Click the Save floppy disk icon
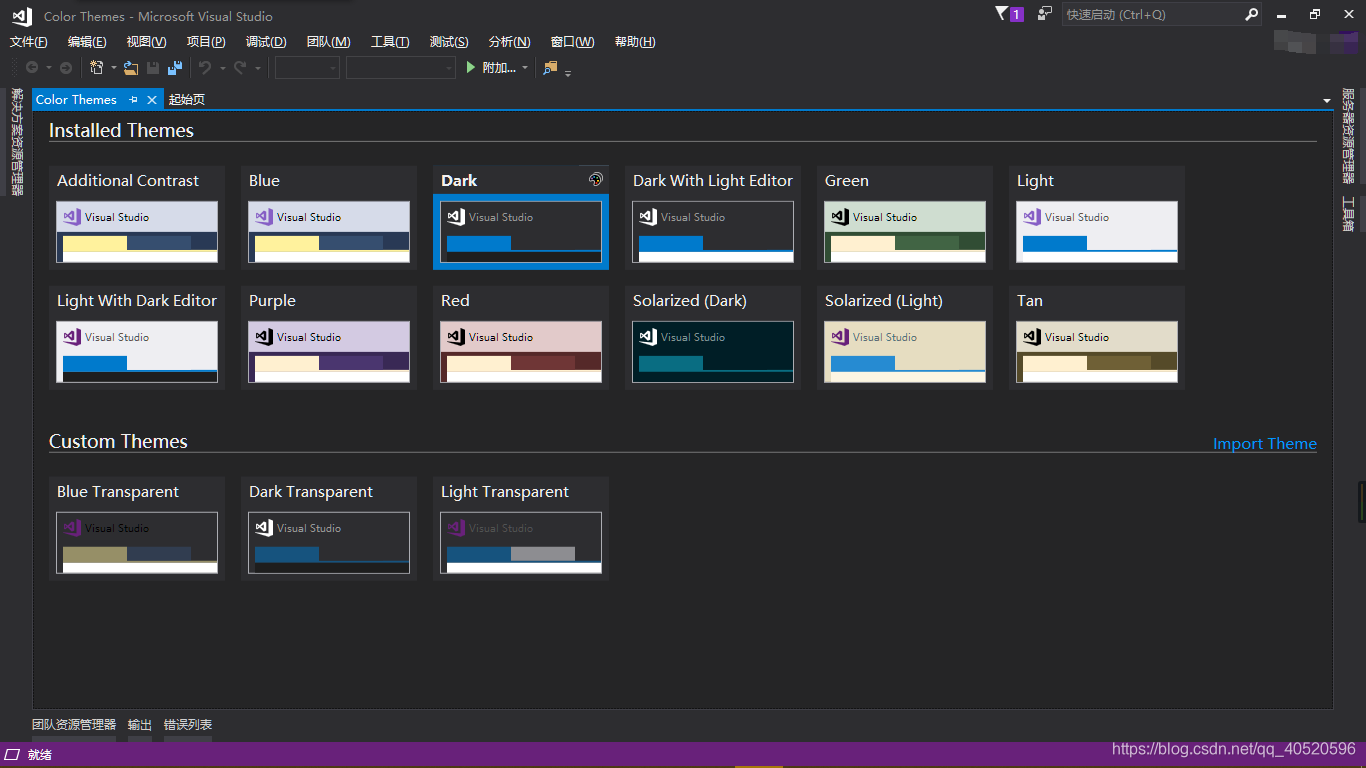 pos(153,68)
